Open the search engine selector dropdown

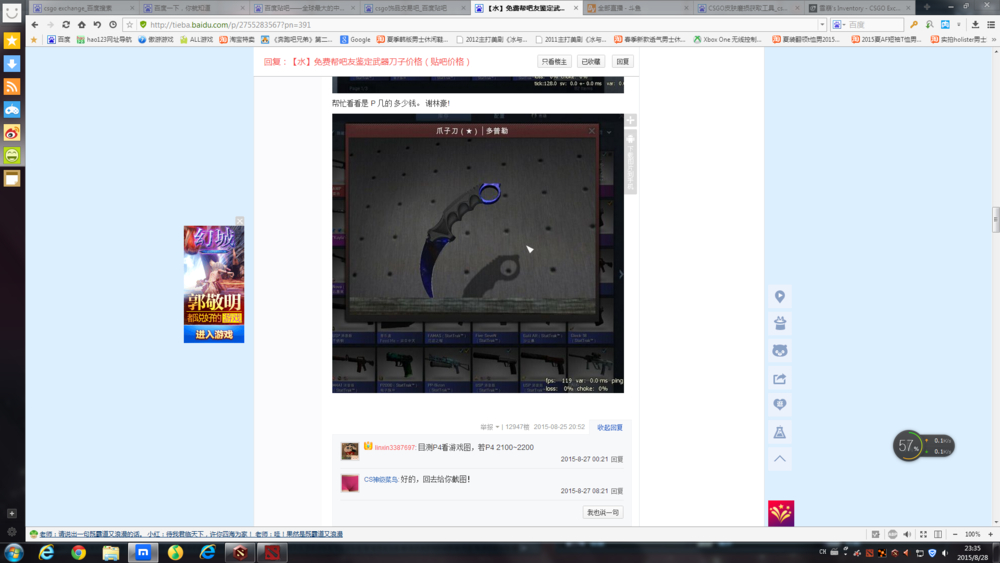point(839,25)
